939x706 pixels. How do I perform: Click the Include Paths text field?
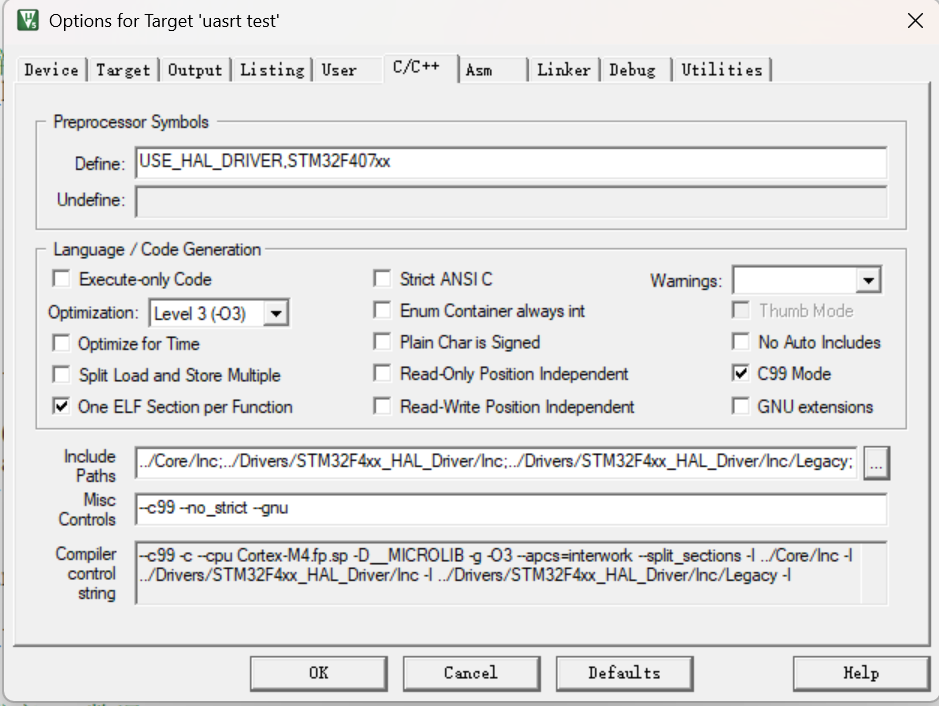[x=496, y=462]
